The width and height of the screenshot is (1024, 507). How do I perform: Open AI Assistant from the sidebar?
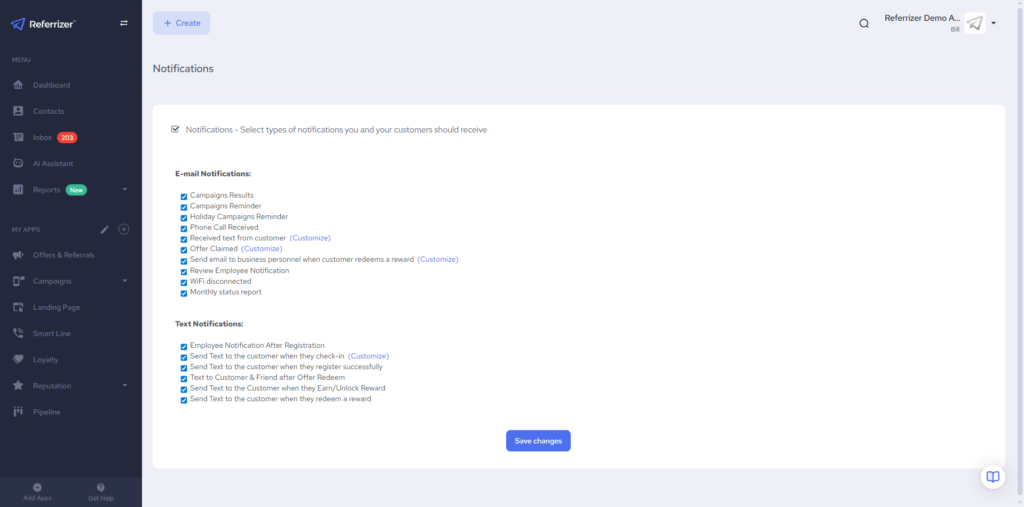click(x=52, y=163)
